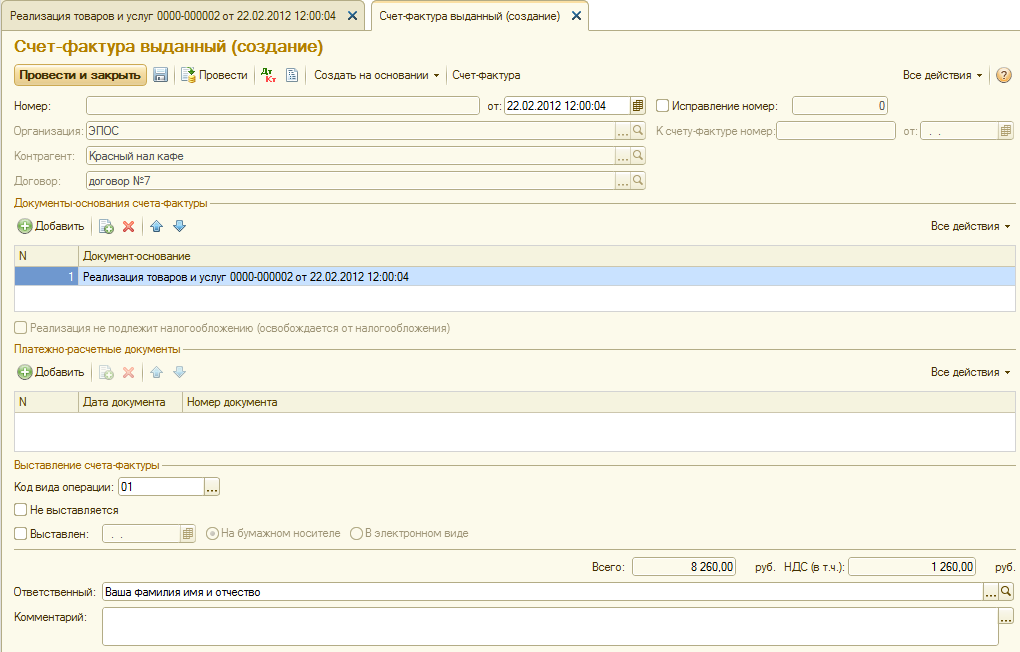
Task: Click into the Номер input field
Action: click(x=283, y=105)
